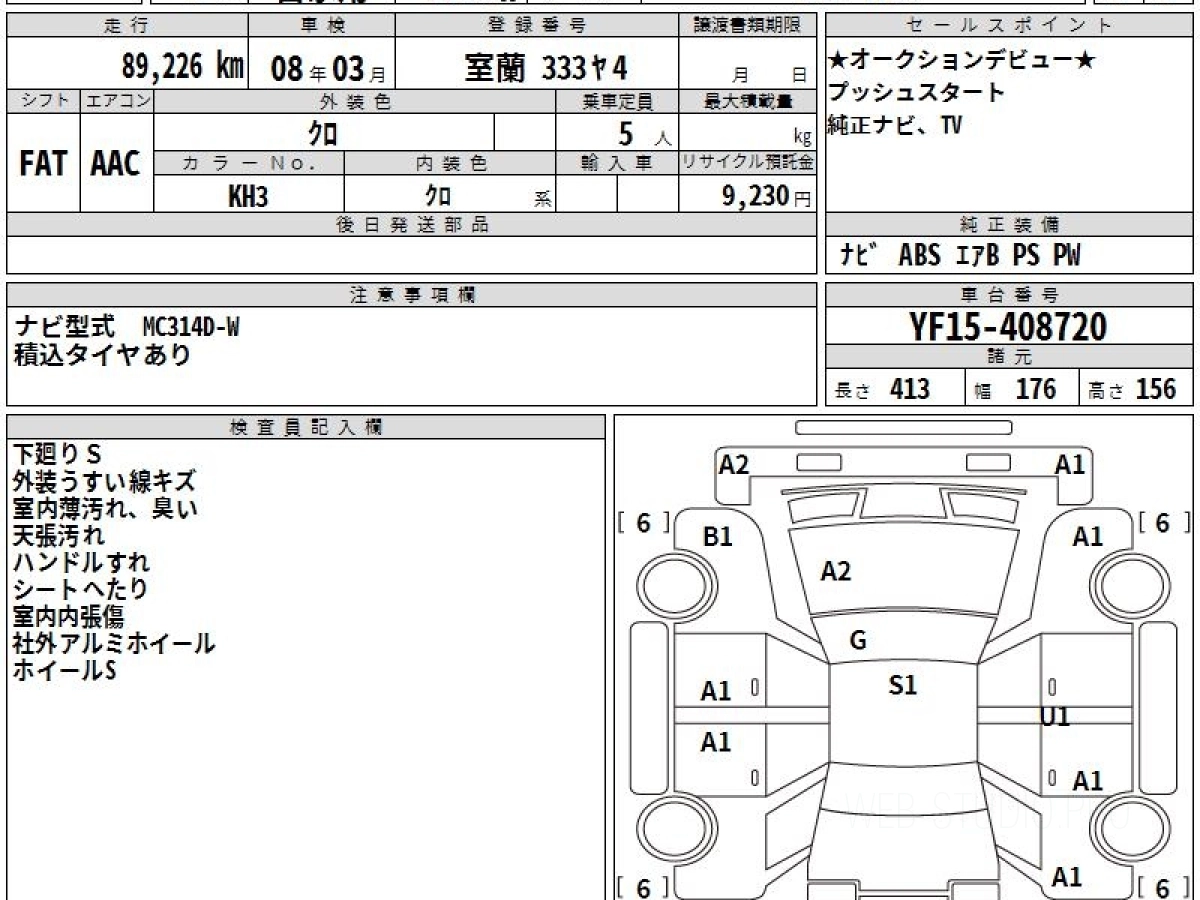Select the 室内薄汚れ、臭い note

click(x=105, y=509)
